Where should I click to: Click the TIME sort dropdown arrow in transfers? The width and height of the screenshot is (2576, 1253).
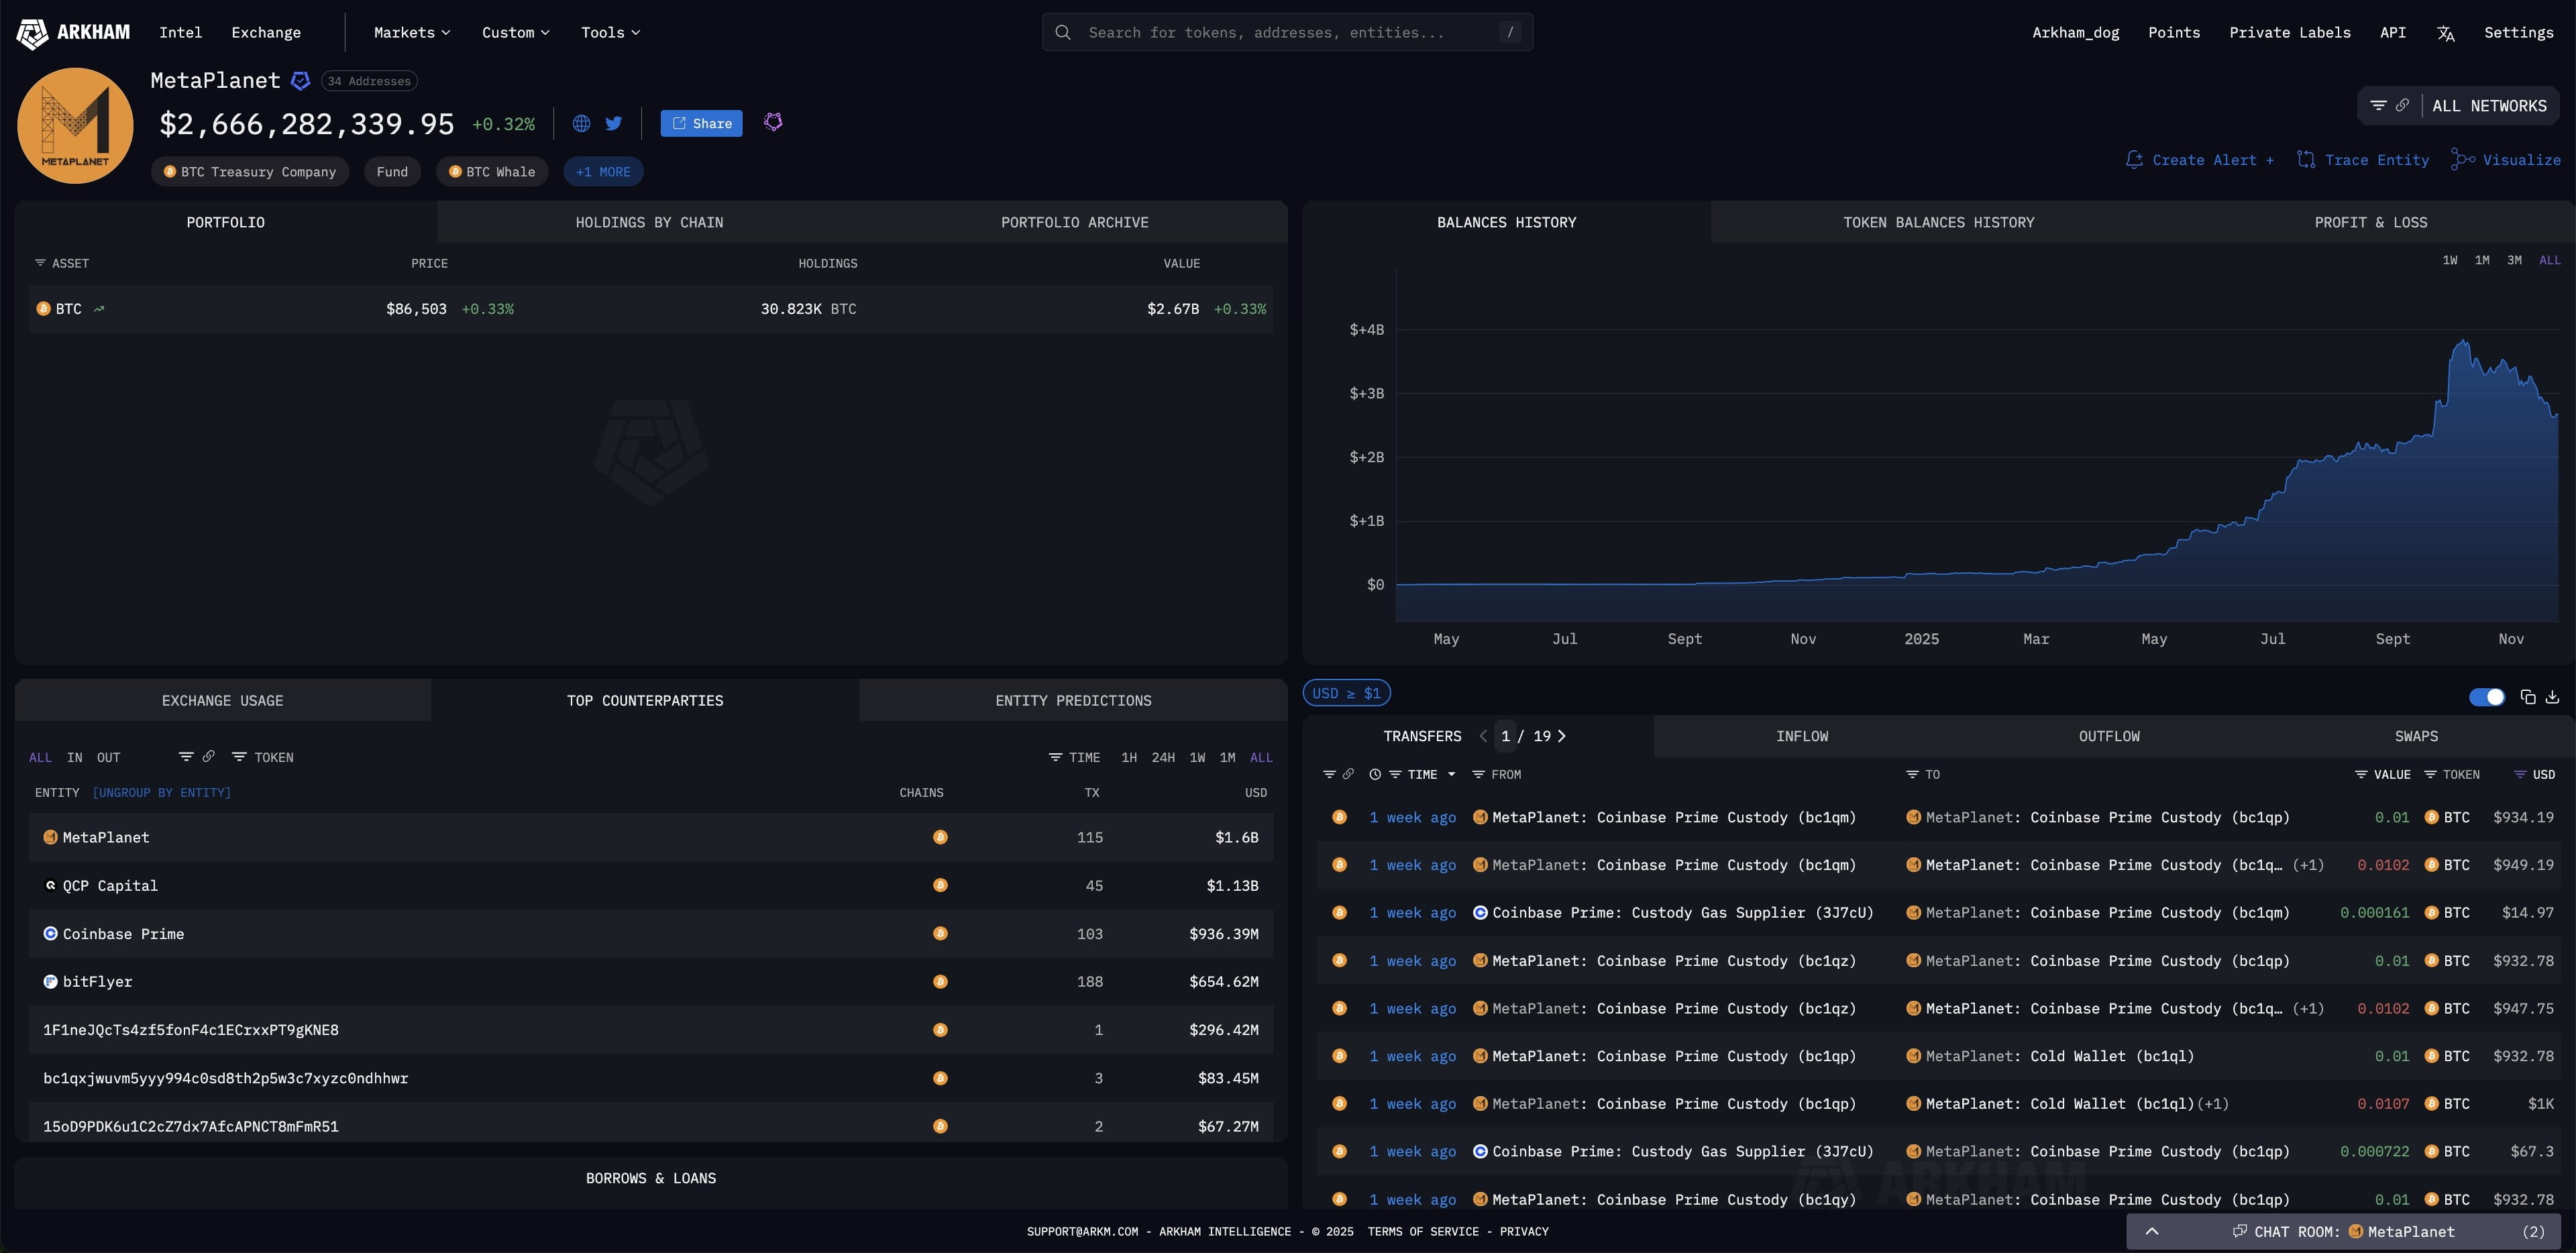coord(1451,775)
